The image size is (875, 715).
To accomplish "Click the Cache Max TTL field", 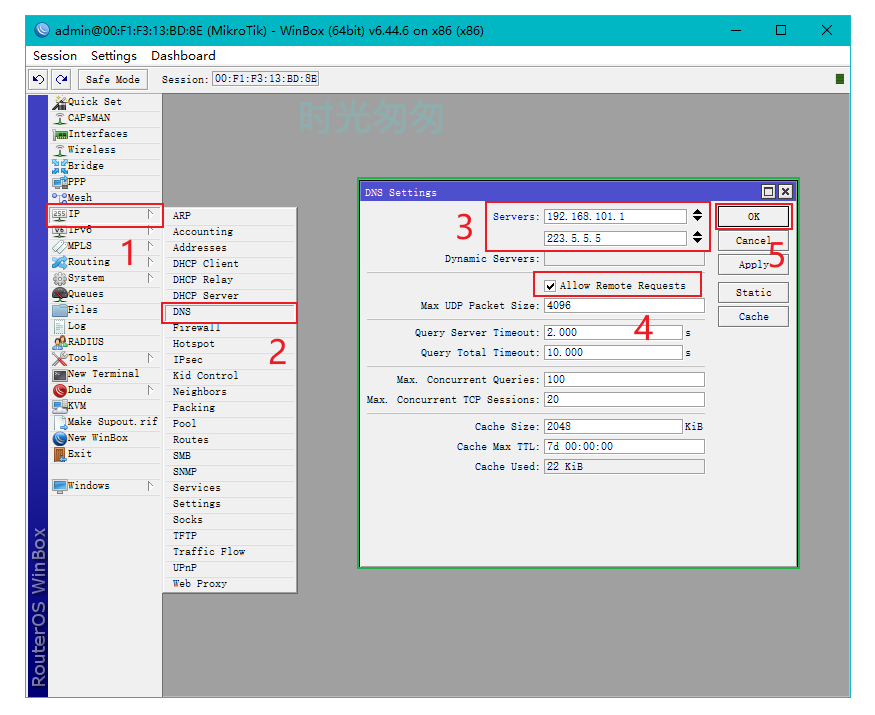I will pyautogui.click(x=624, y=447).
